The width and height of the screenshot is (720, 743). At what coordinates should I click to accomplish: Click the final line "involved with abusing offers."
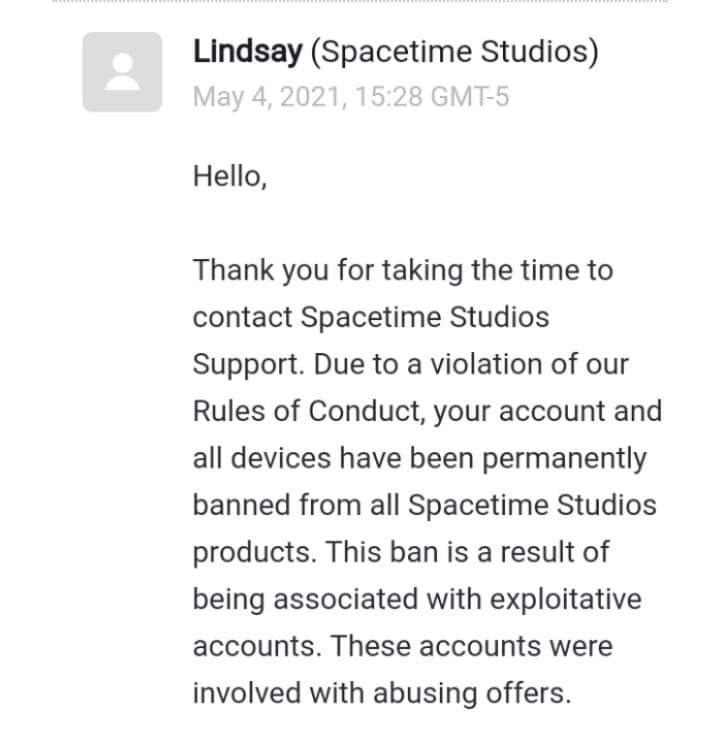tap(382, 693)
